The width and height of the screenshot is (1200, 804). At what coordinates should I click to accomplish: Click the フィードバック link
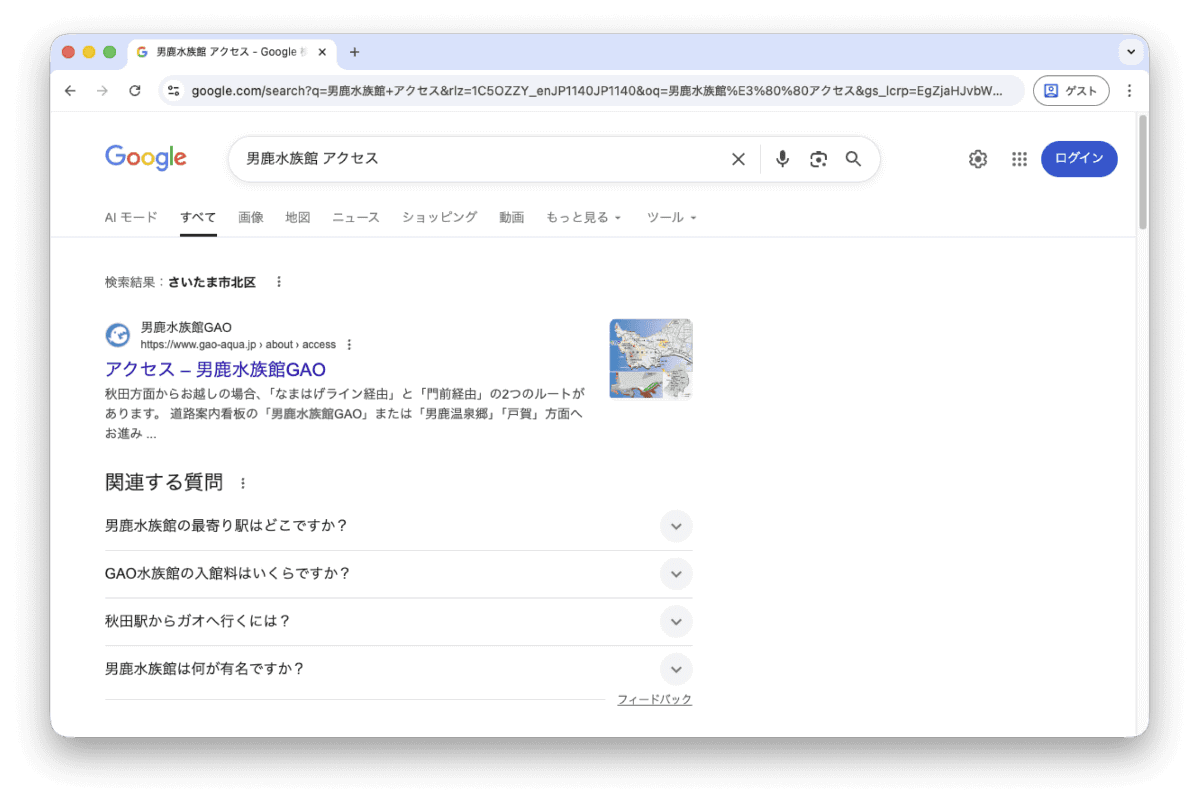(x=654, y=700)
